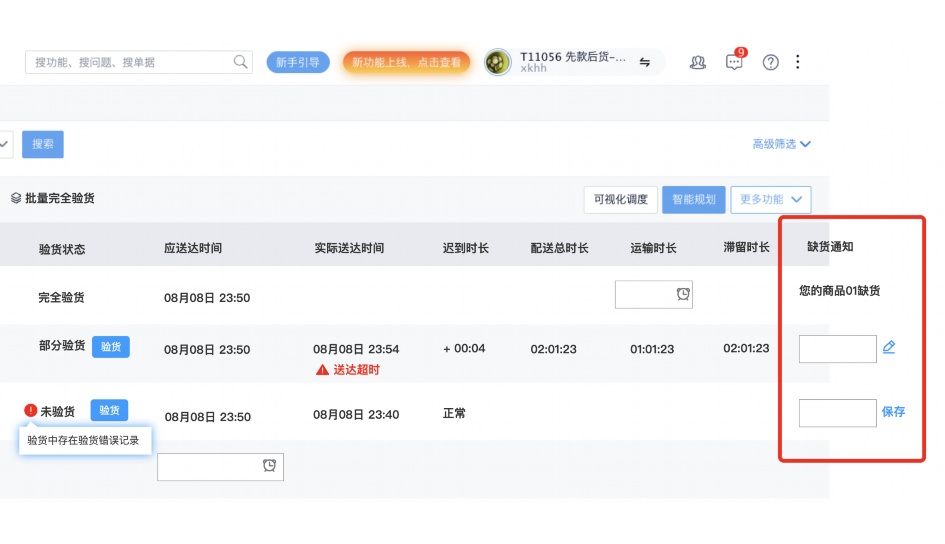Click the 新手引导 button
This screenshot has height=544, width=945.
298,62
